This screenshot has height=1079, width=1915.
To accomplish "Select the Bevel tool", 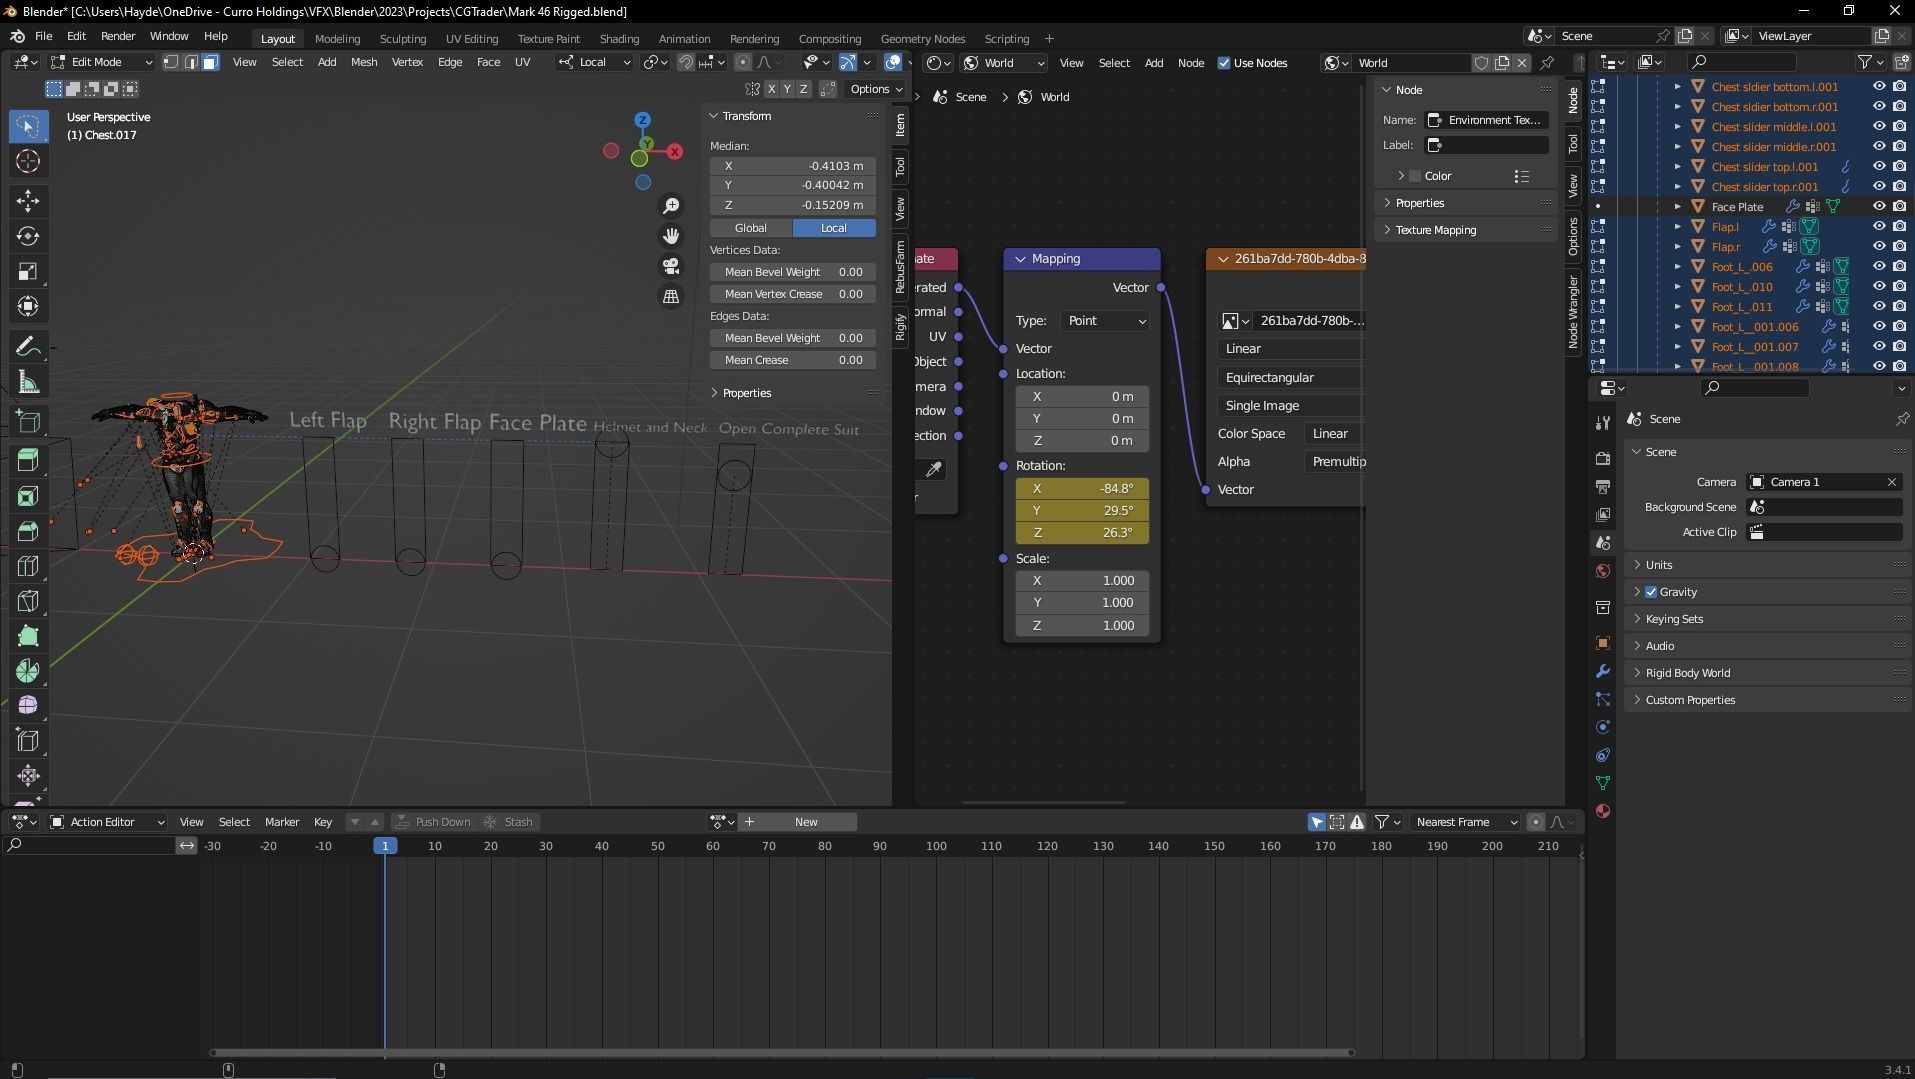I will (x=28, y=531).
